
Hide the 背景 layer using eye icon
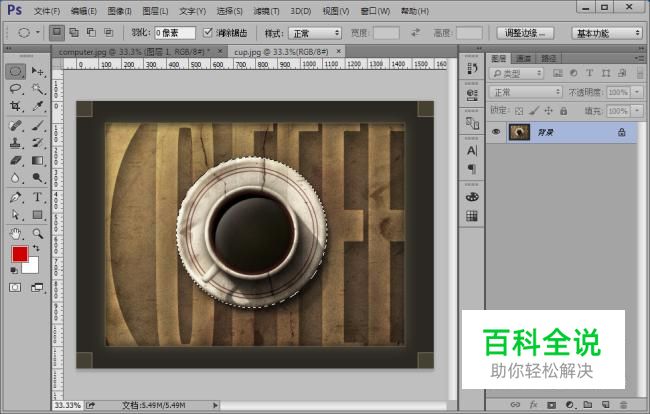point(496,131)
